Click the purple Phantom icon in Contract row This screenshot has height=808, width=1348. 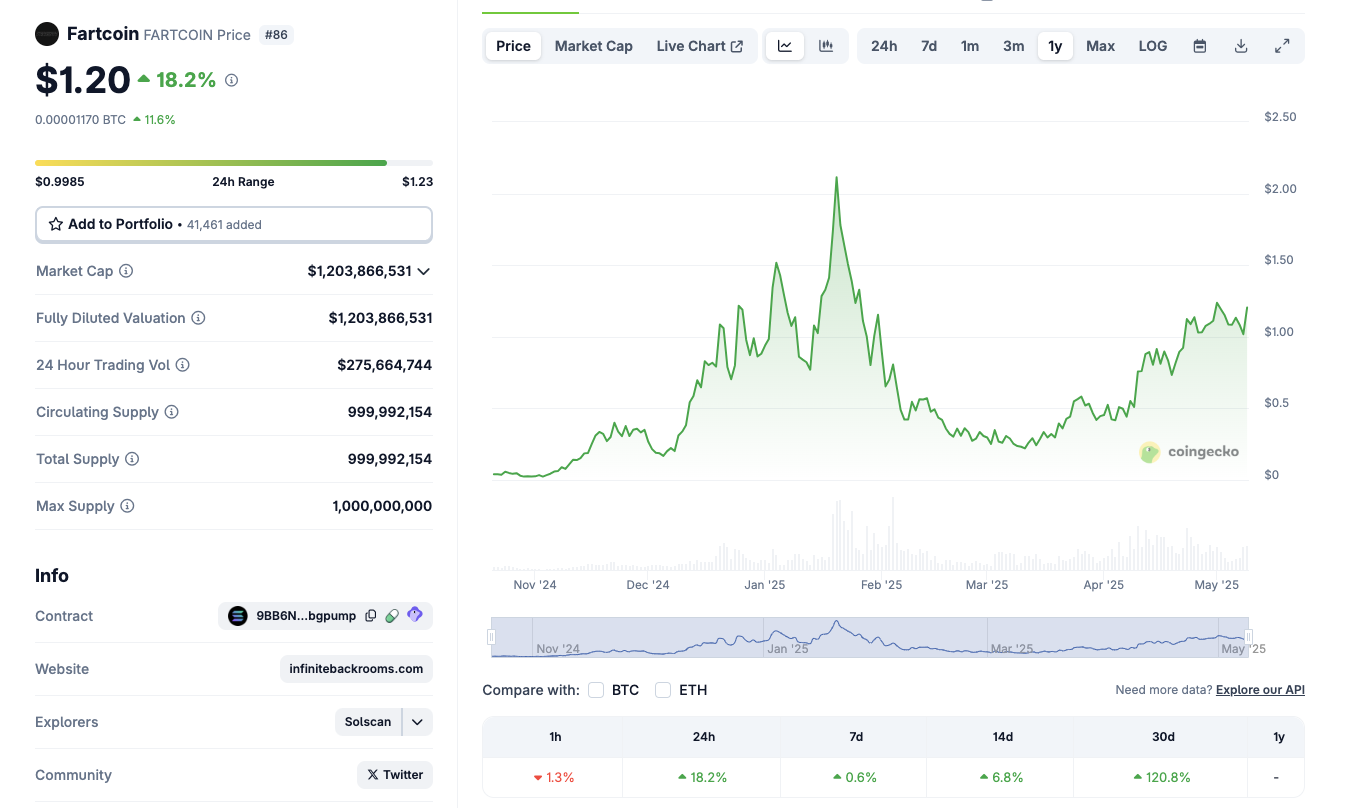coord(415,615)
